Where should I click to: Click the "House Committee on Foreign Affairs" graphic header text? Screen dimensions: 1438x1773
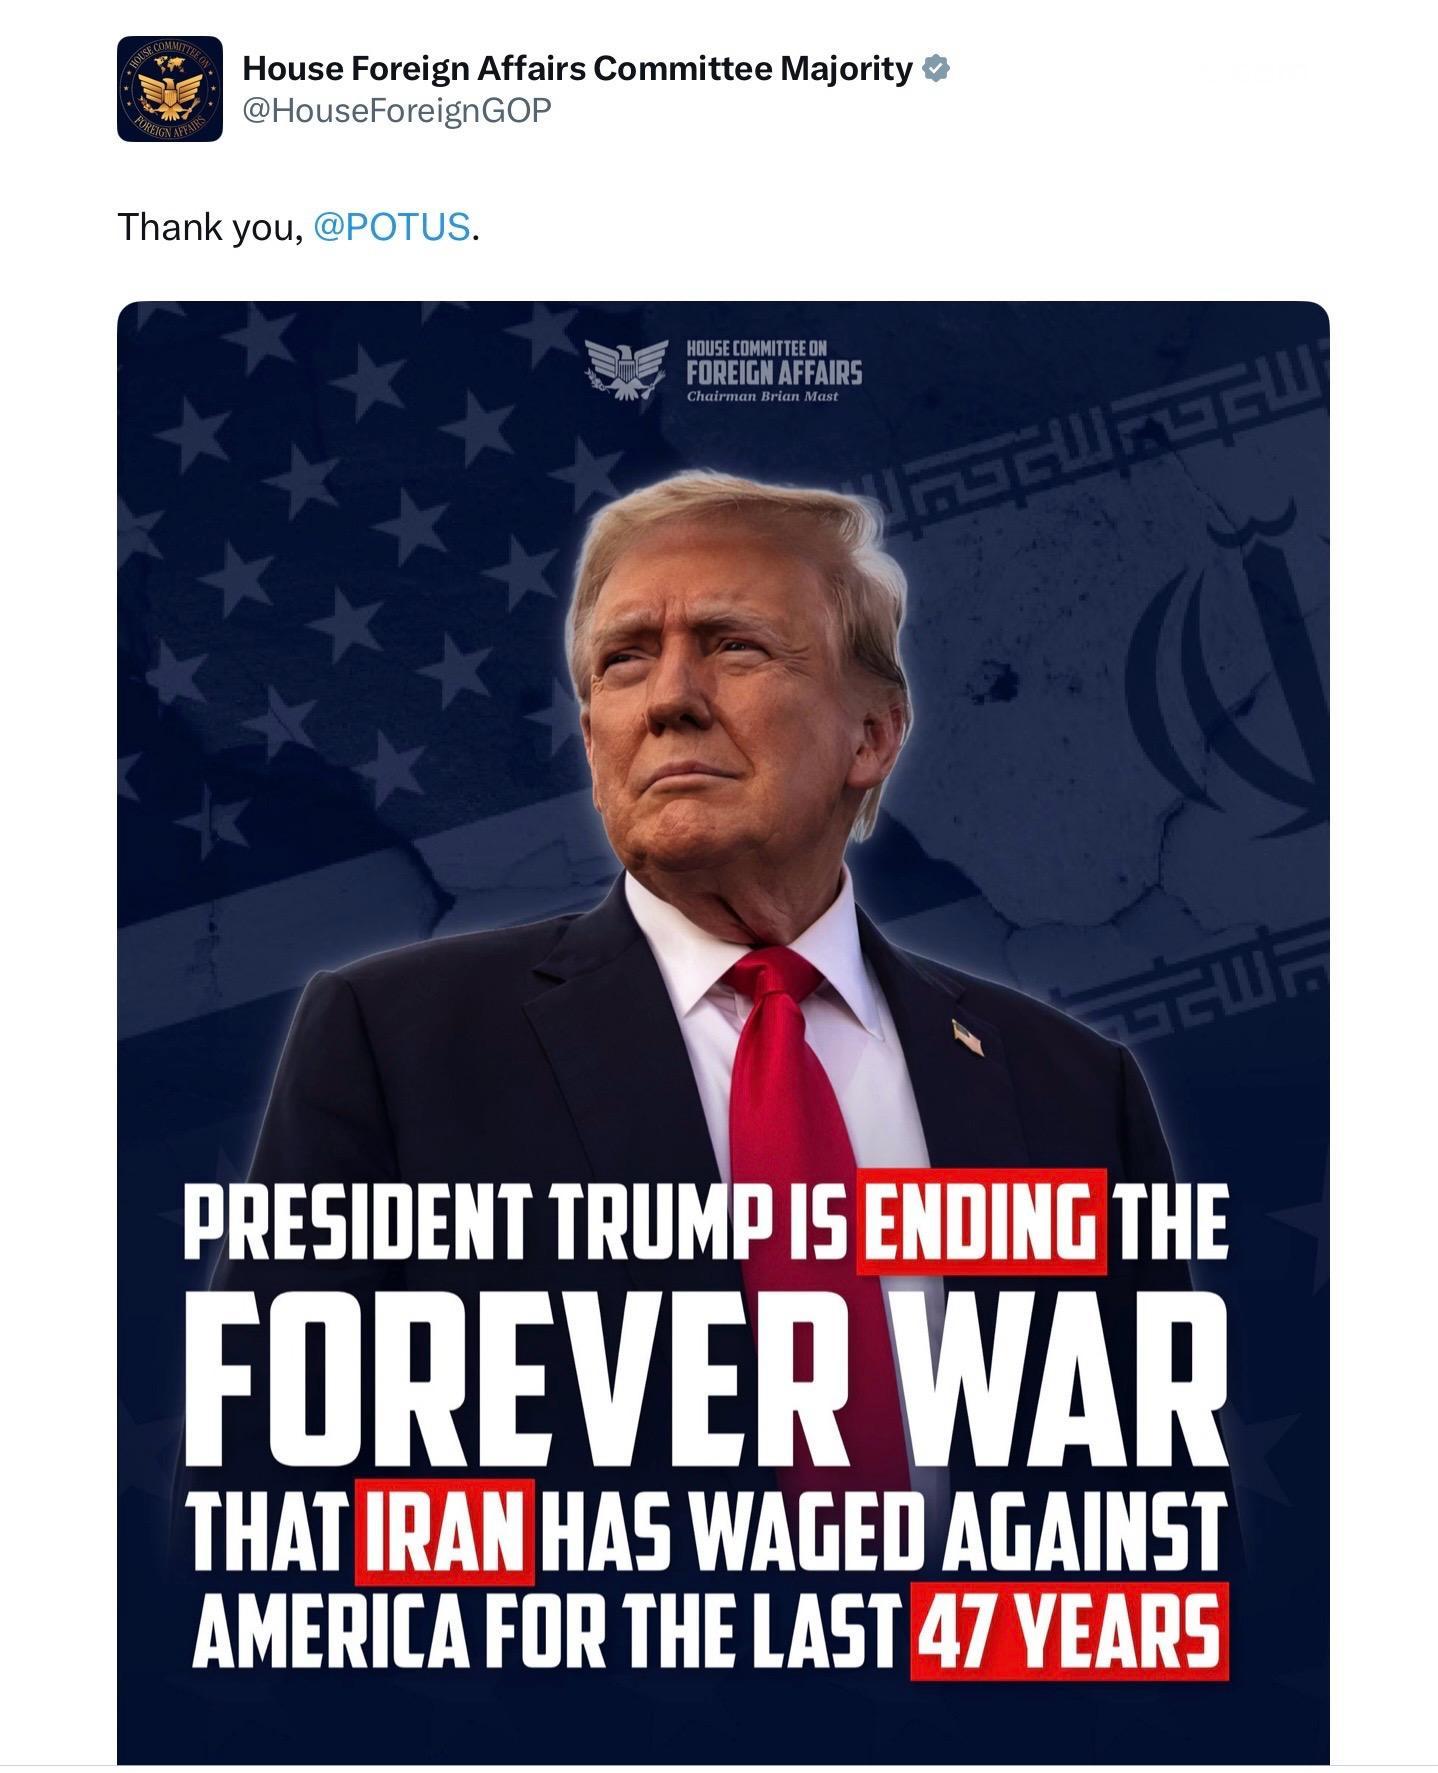pyautogui.click(x=773, y=361)
